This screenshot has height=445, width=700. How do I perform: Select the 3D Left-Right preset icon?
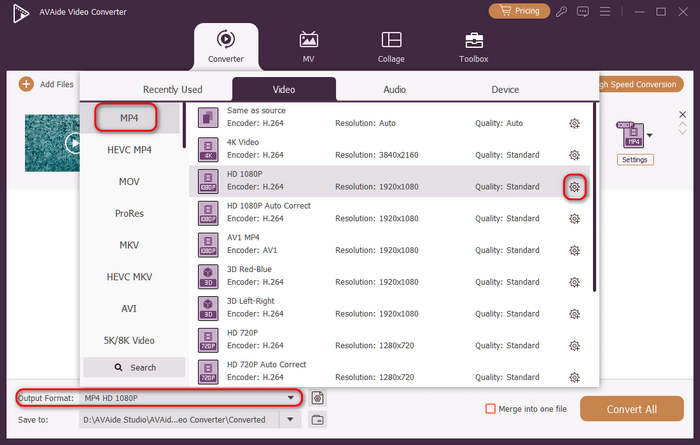click(x=208, y=308)
